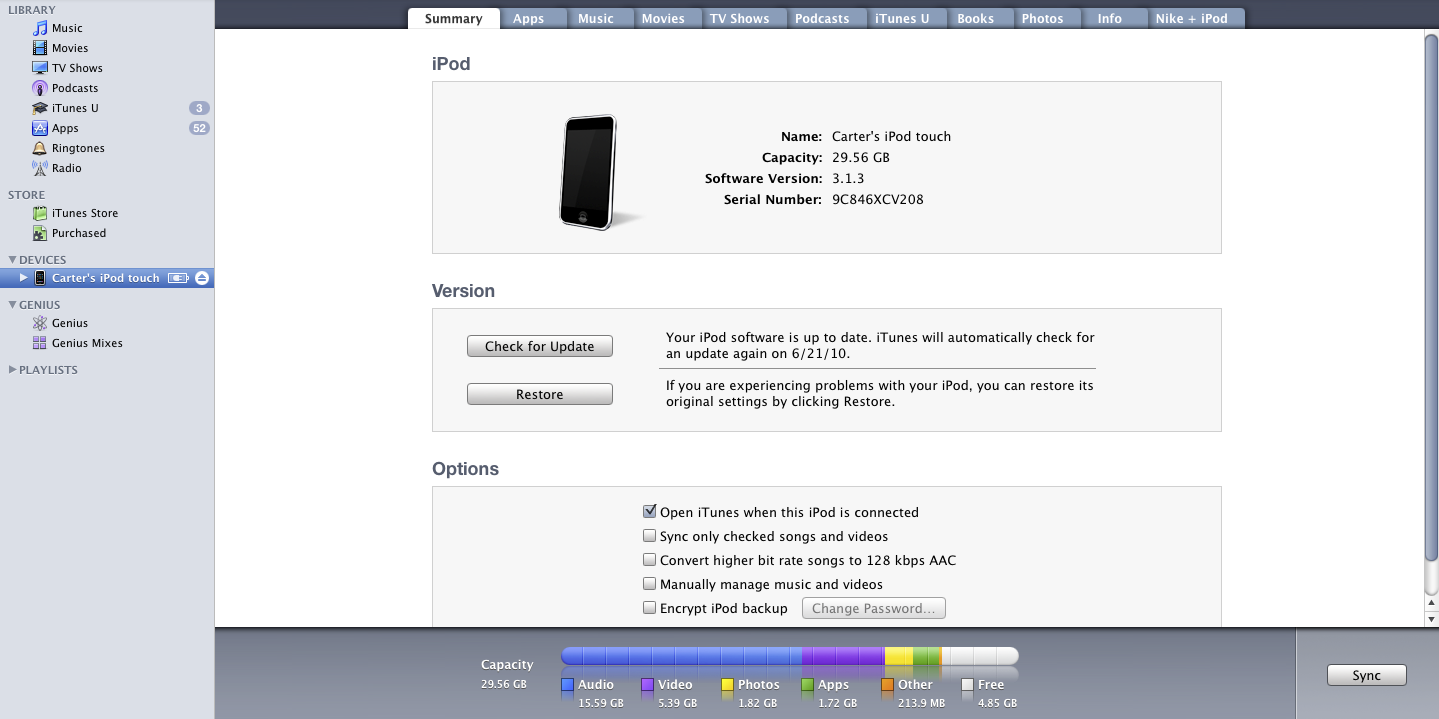Enable Sync only checked songs and videos
The height and width of the screenshot is (719, 1439).
coord(650,536)
